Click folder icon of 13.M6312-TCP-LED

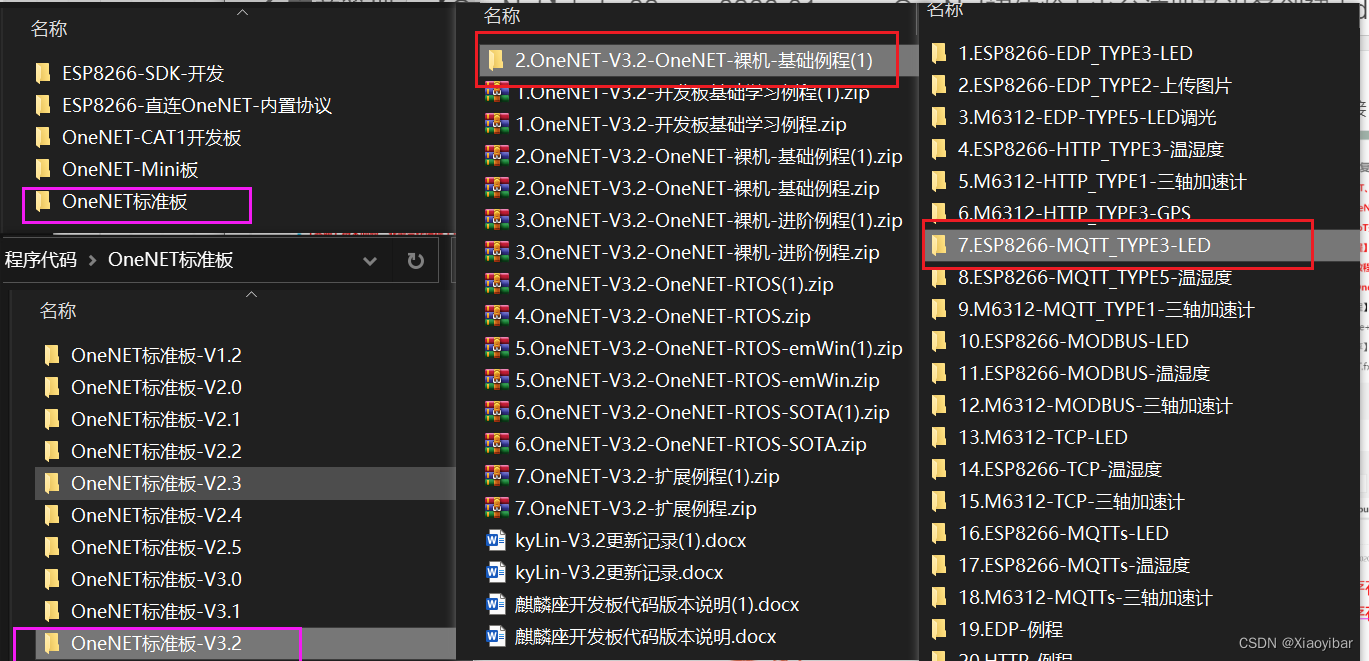point(938,437)
